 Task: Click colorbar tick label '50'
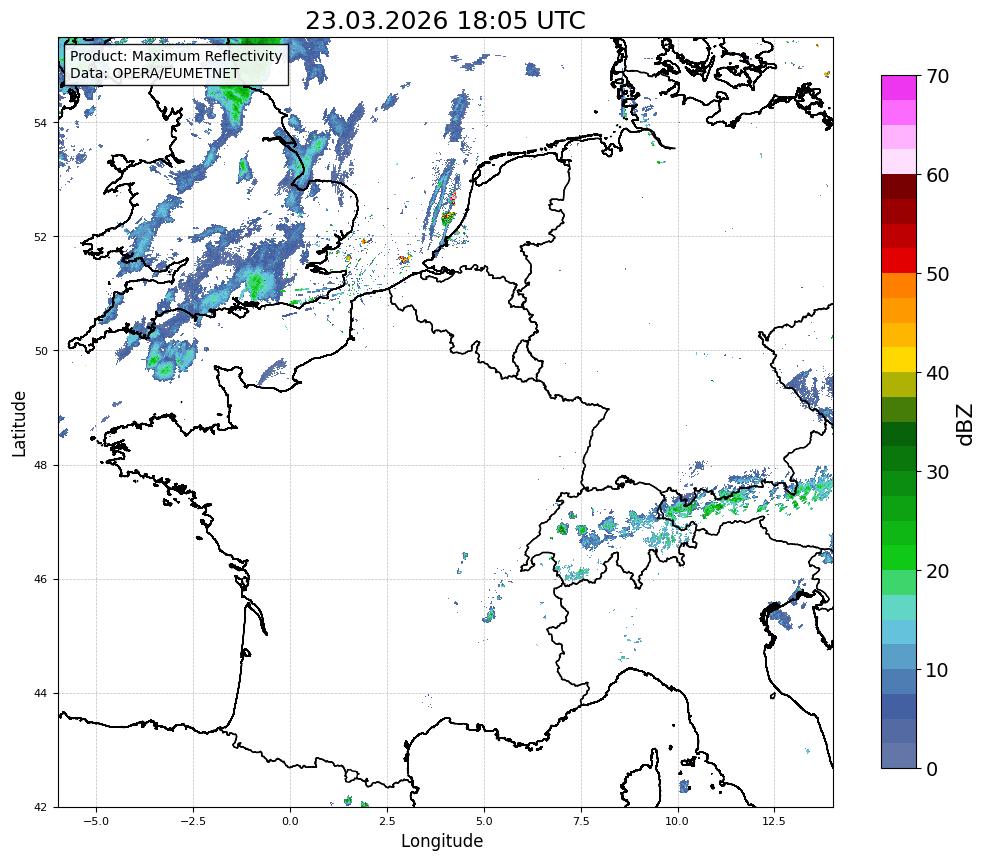click(x=937, y=275)
